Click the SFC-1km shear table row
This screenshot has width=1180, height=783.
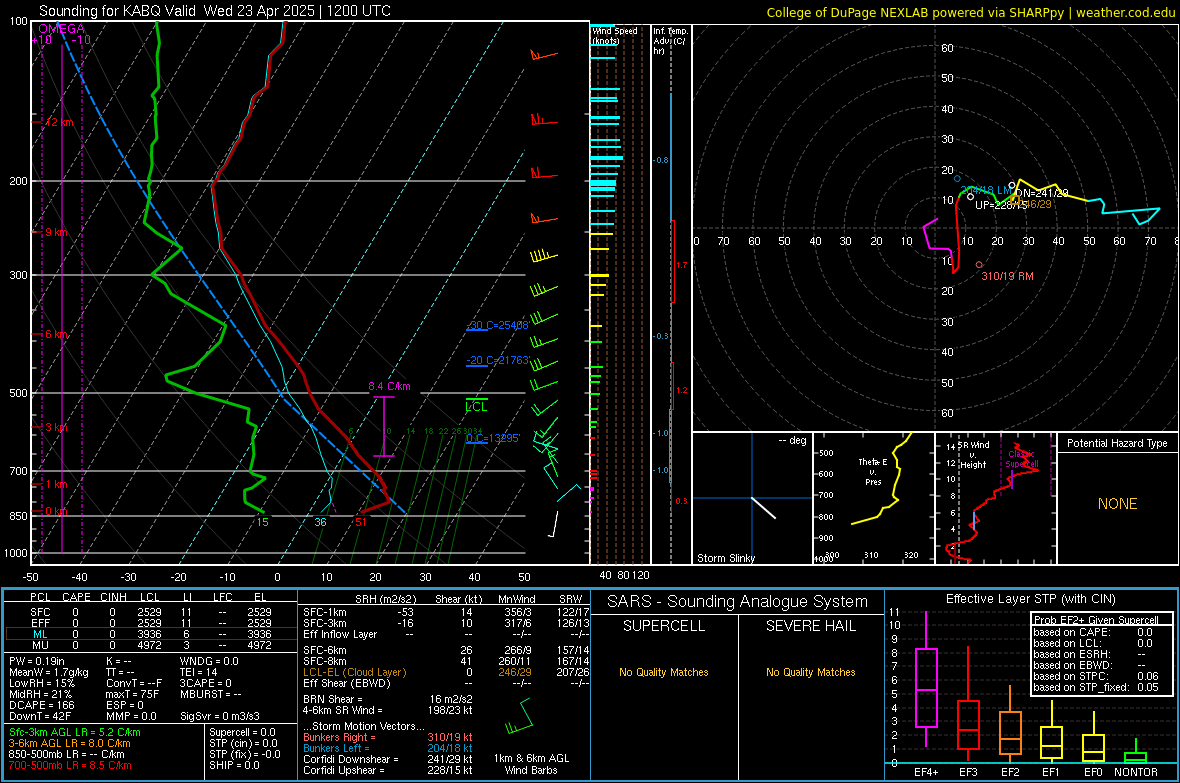[446, 613]
